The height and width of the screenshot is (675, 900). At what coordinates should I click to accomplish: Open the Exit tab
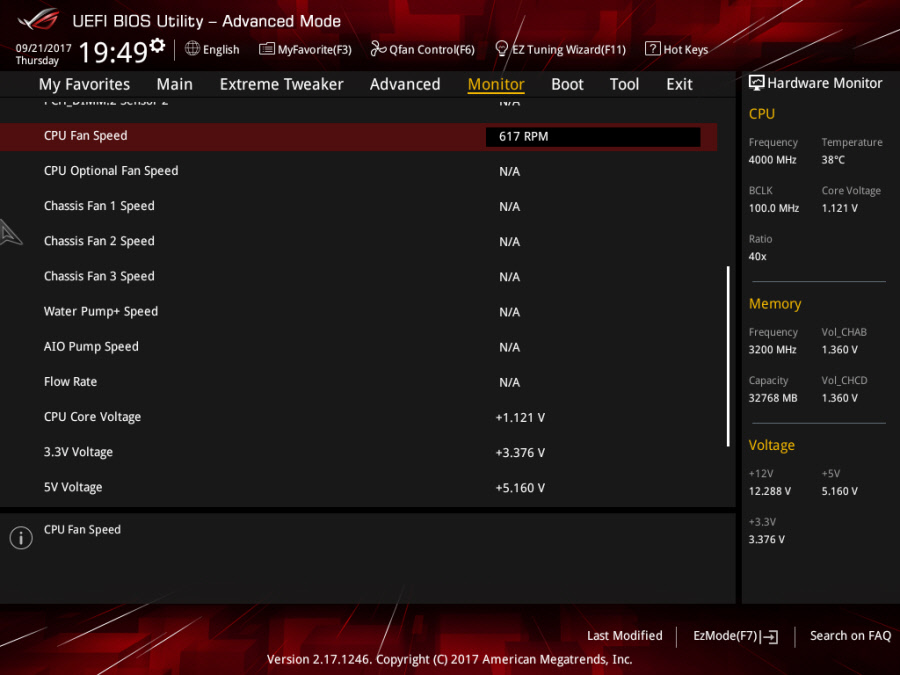(679, 84)
